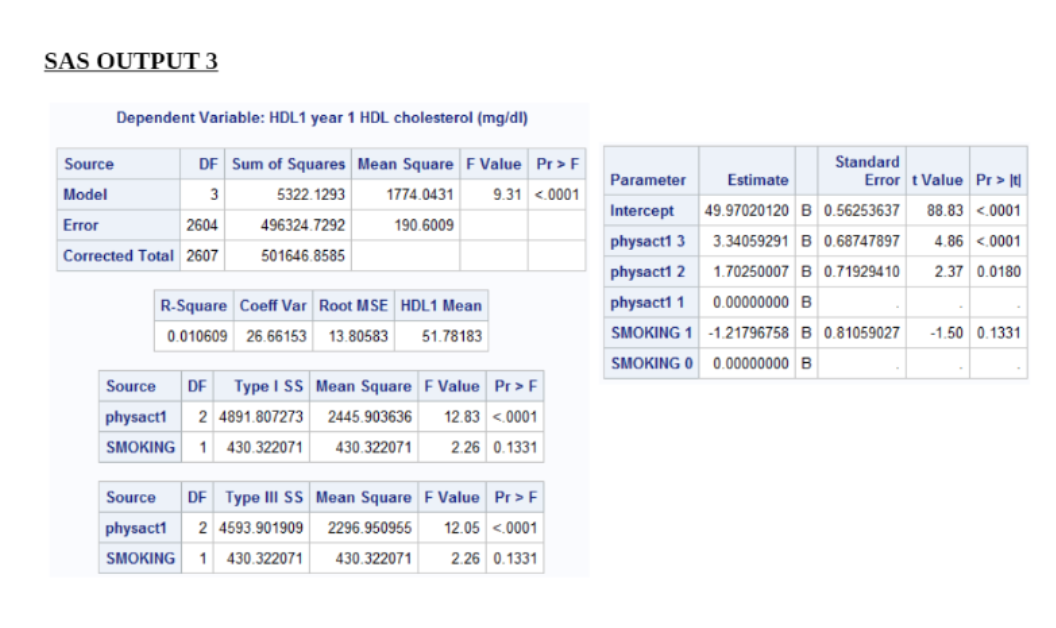Click the "physact1 2" parameter label
Viewport: 1056px width, 628px height.
(x=647, y=272)
